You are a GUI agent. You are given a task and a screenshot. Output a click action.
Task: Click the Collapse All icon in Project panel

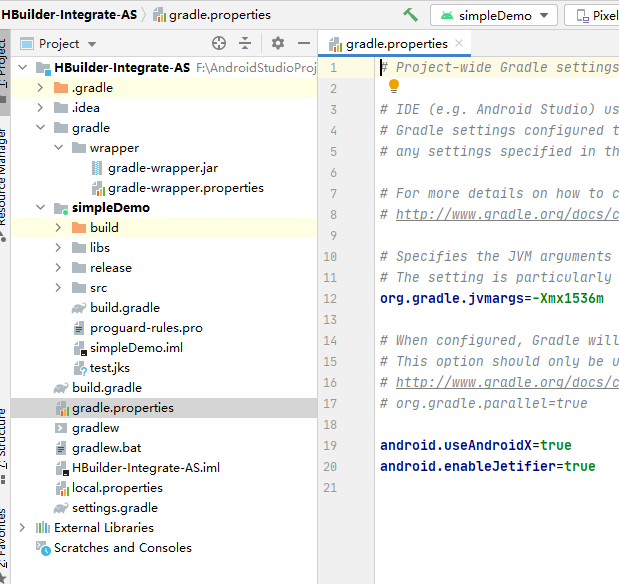(245, 43)
